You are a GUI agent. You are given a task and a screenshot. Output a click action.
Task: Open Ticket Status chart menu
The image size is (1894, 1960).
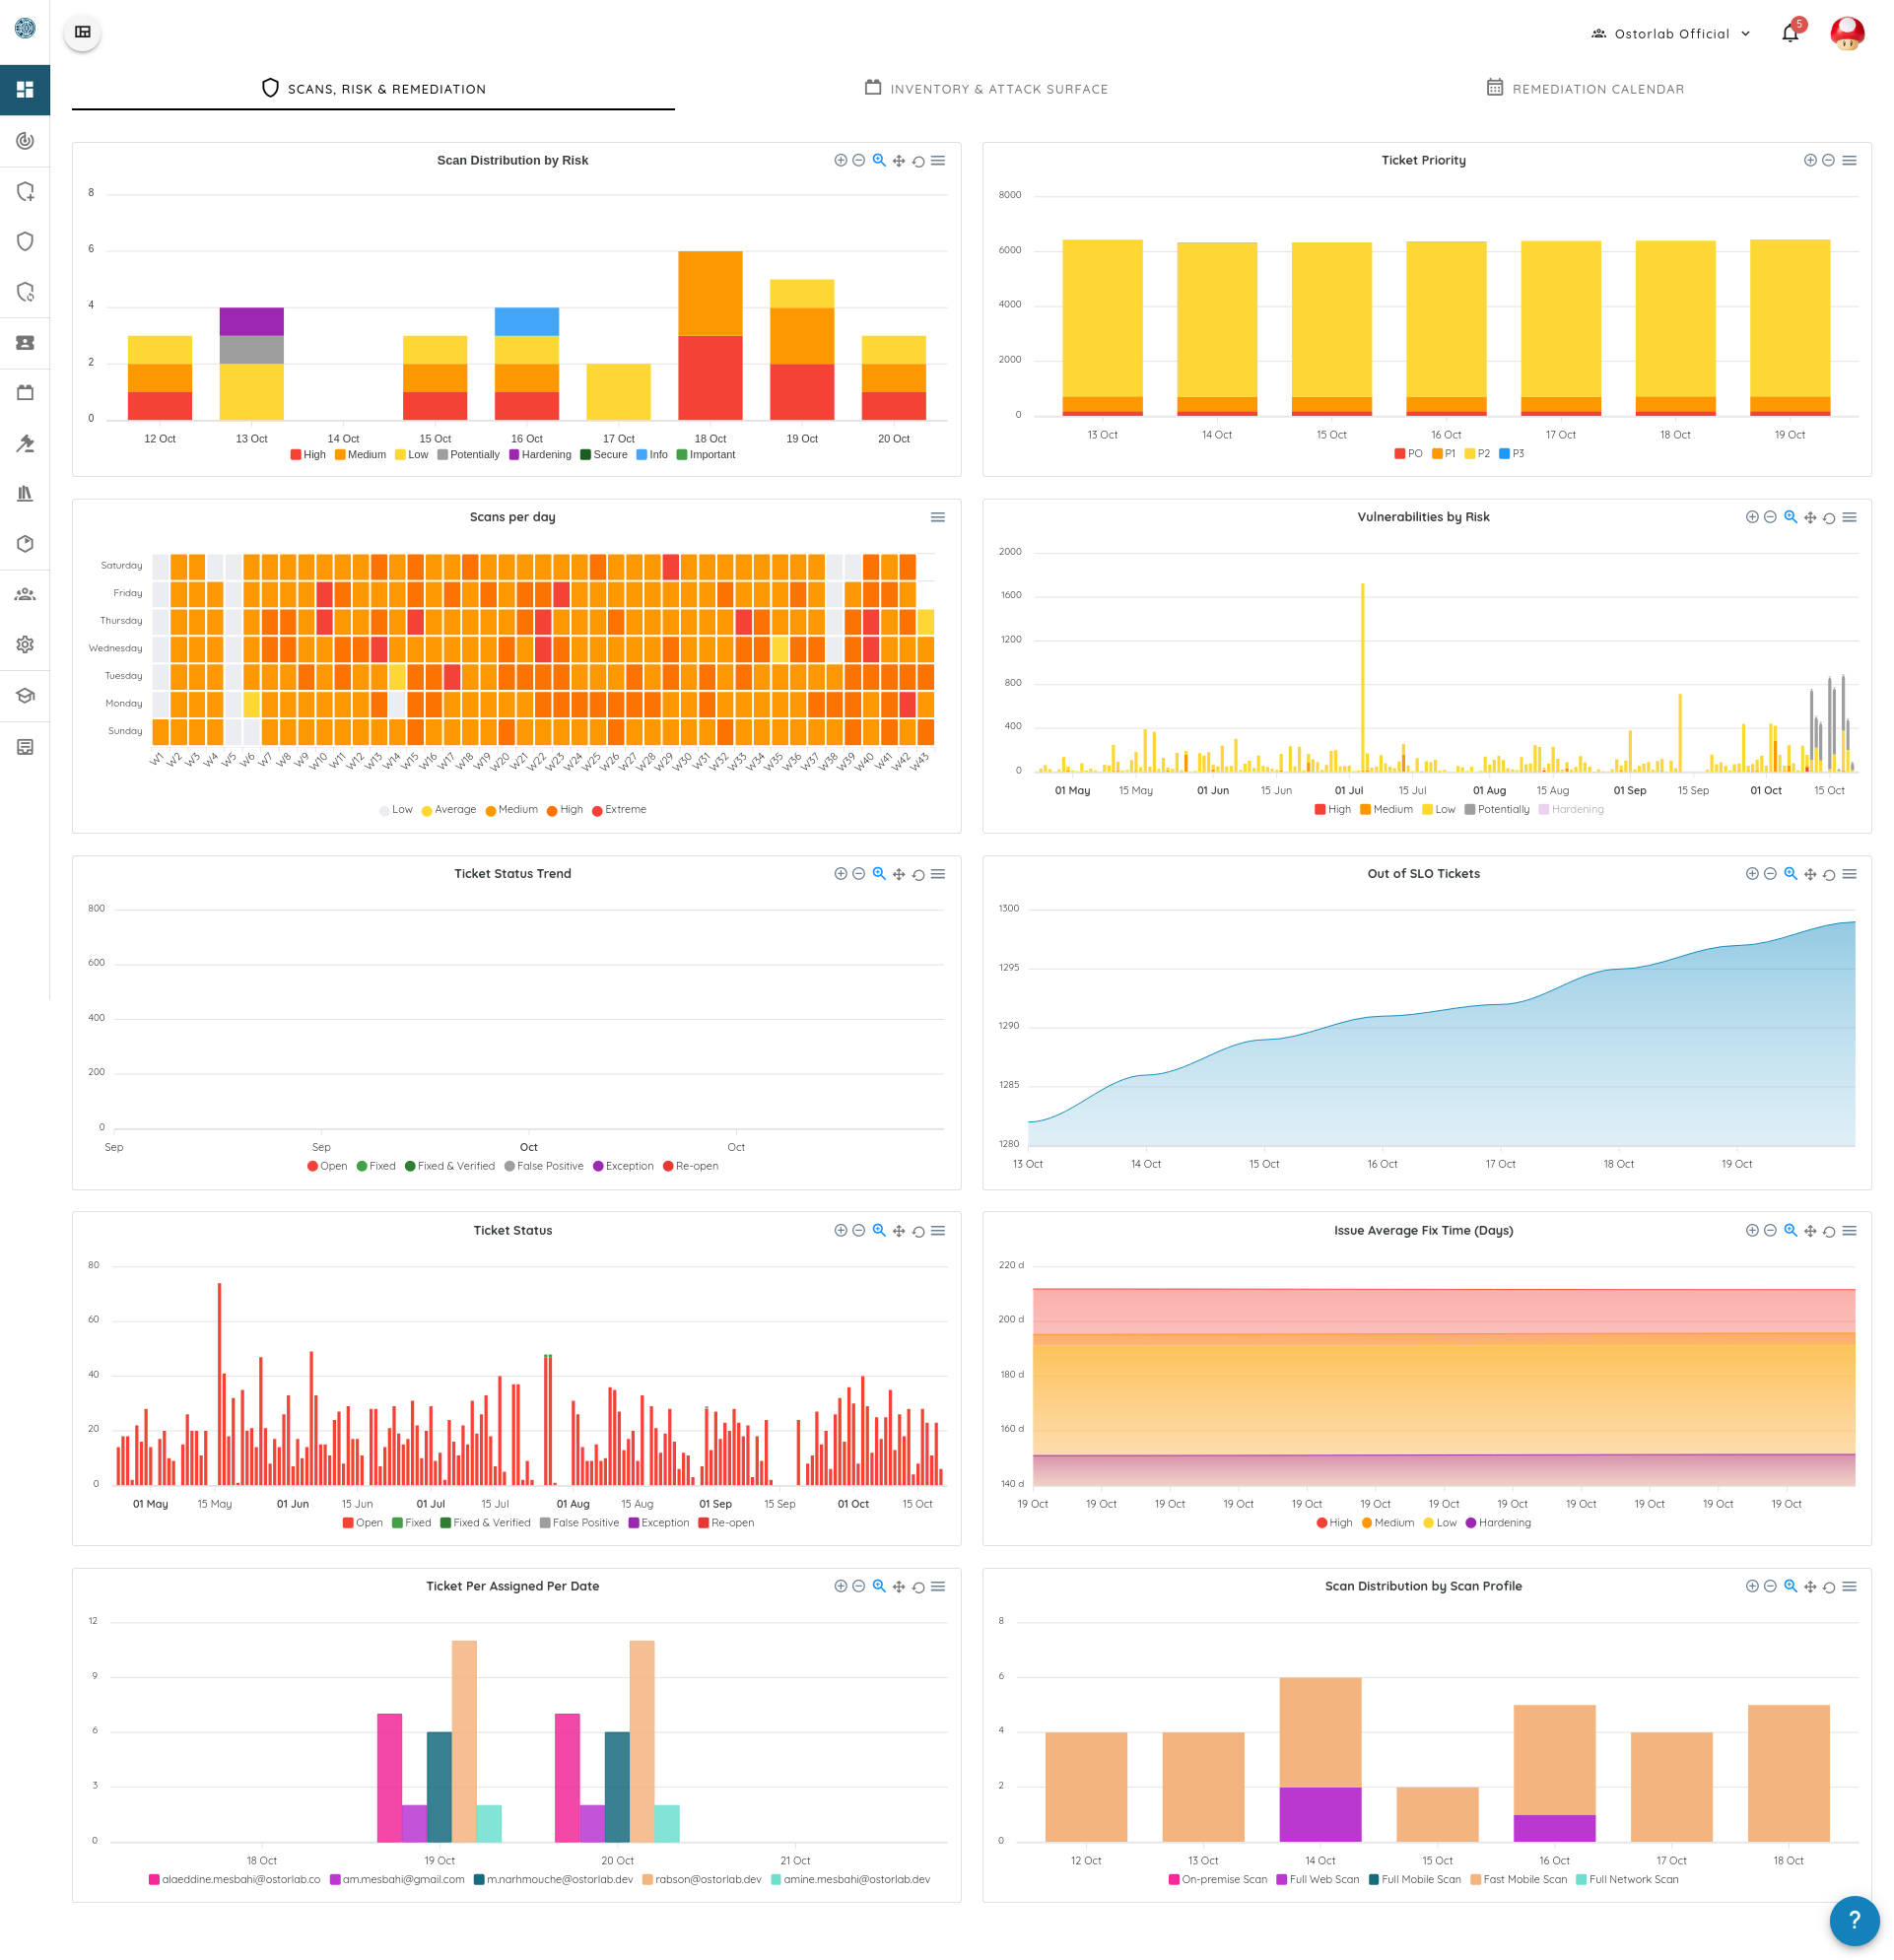tap(938, 1231)
